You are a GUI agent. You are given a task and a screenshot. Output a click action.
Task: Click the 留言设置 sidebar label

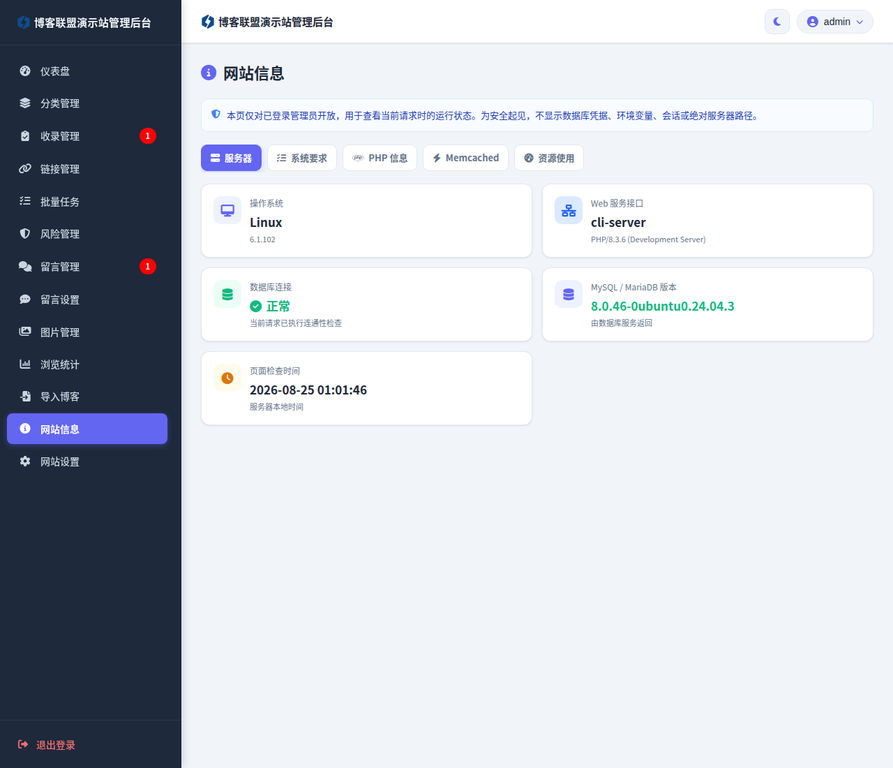click(x=60, y=299)
